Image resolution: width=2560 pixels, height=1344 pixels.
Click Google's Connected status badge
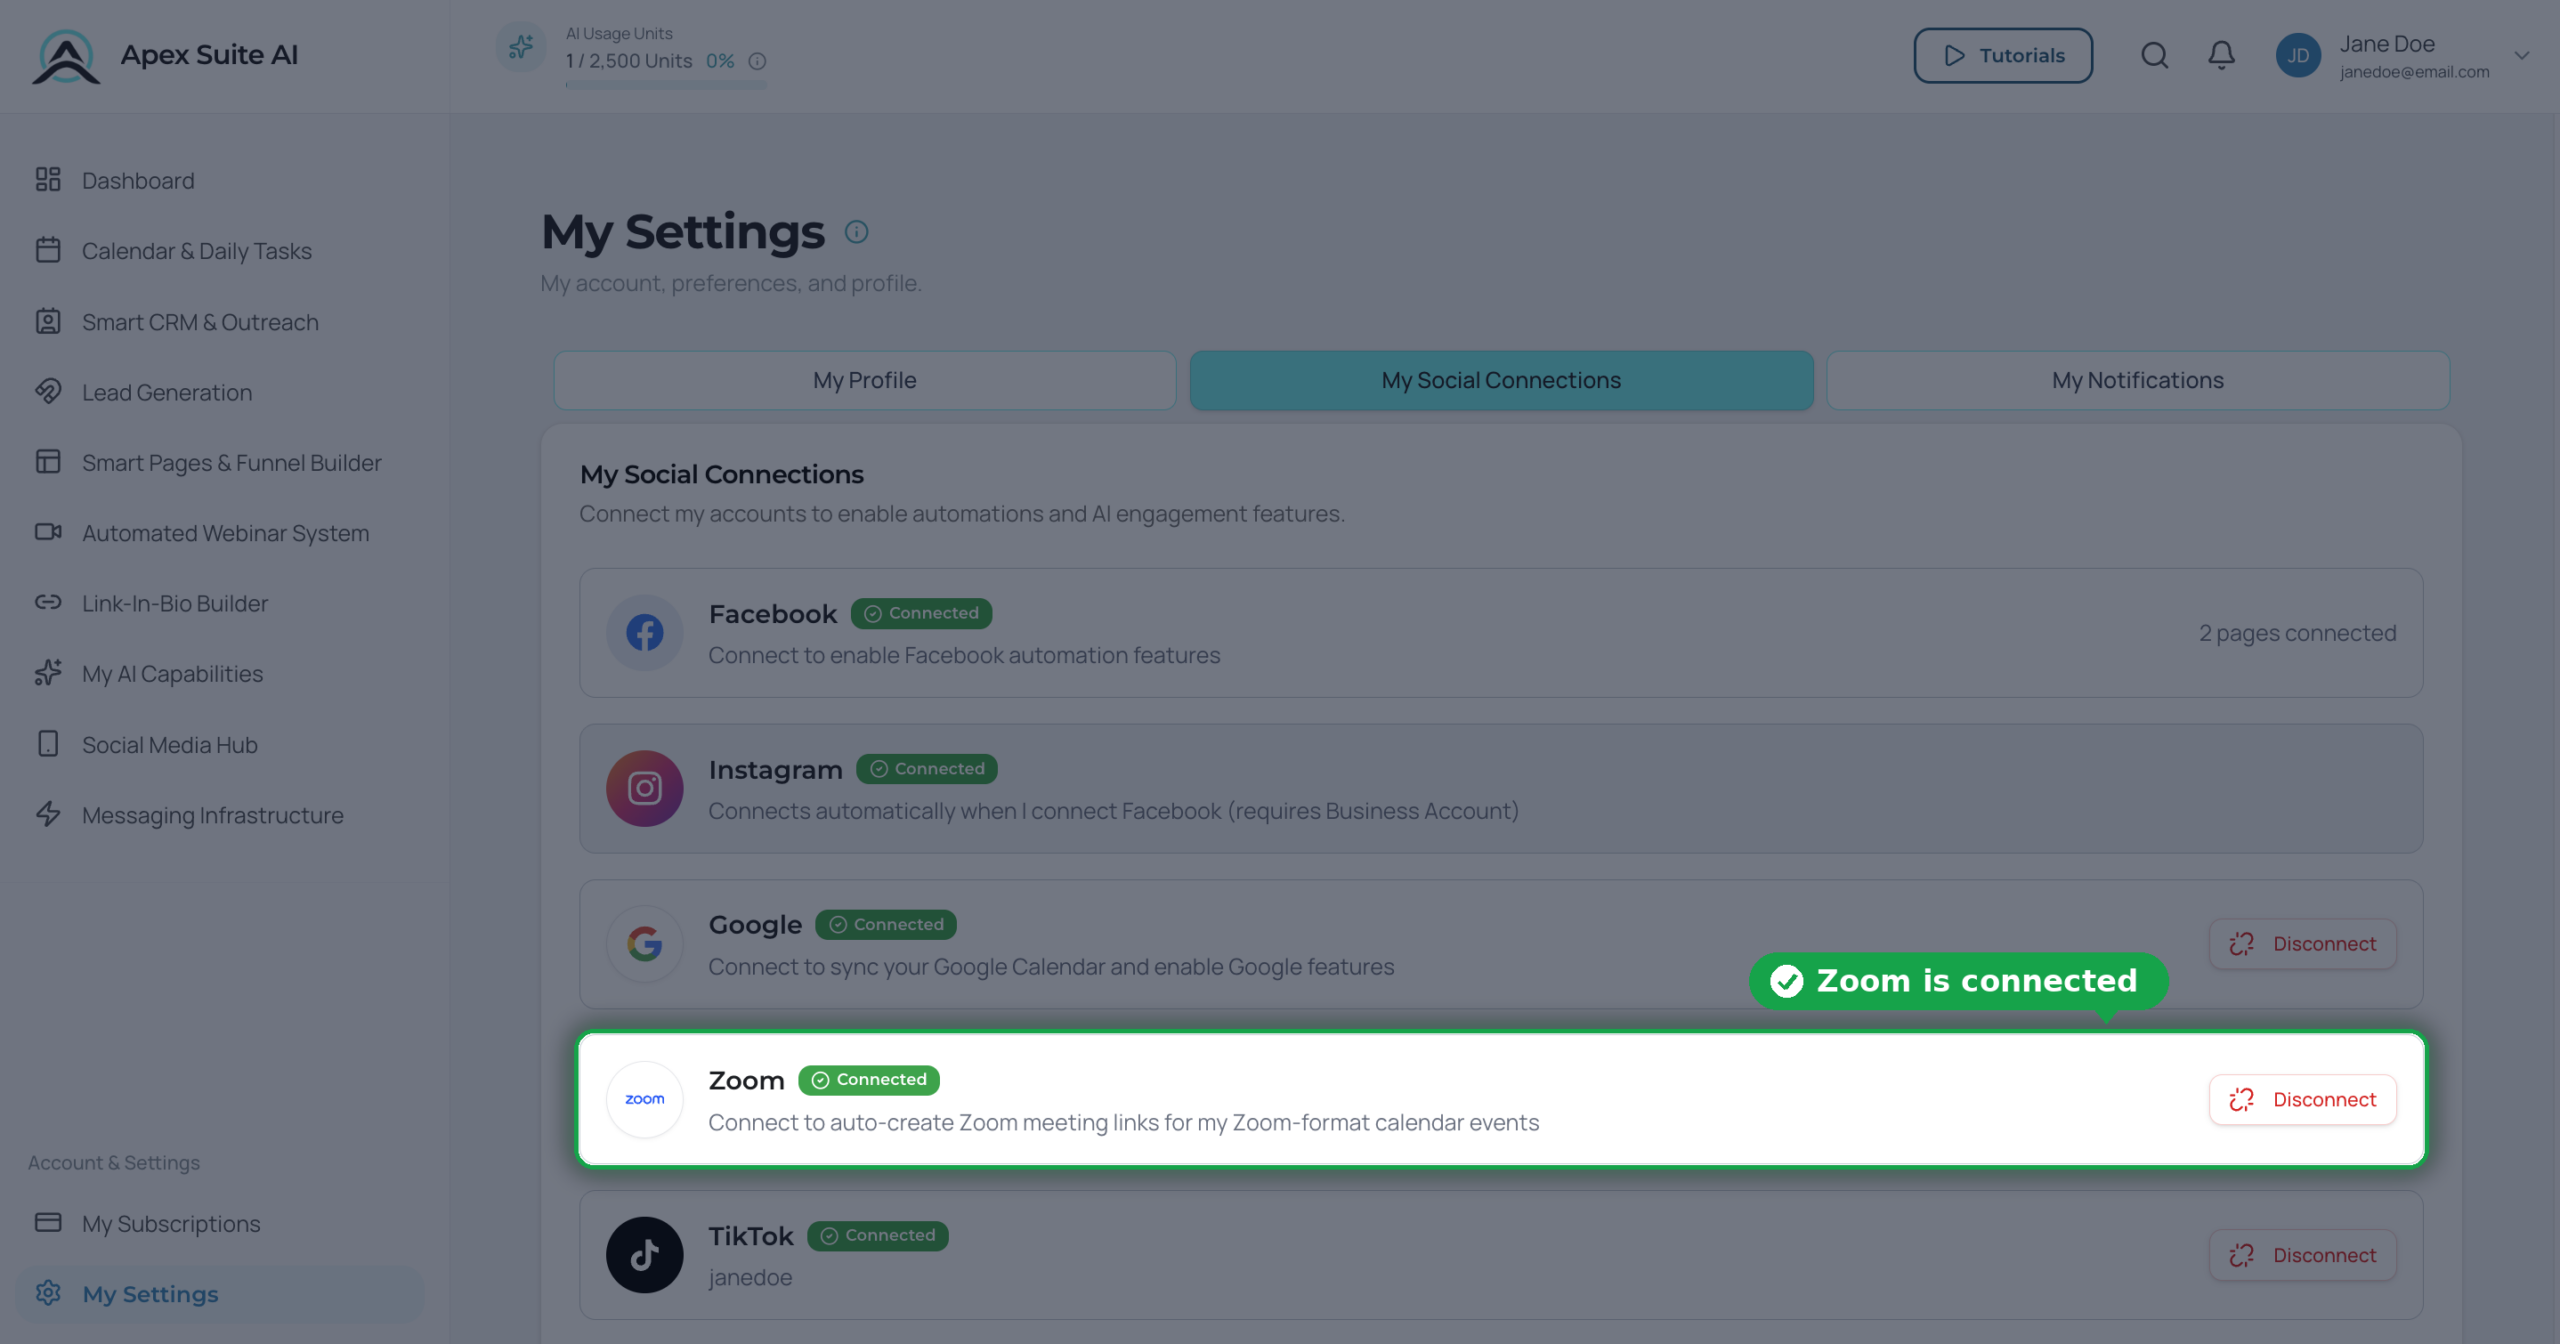point(886,924)
